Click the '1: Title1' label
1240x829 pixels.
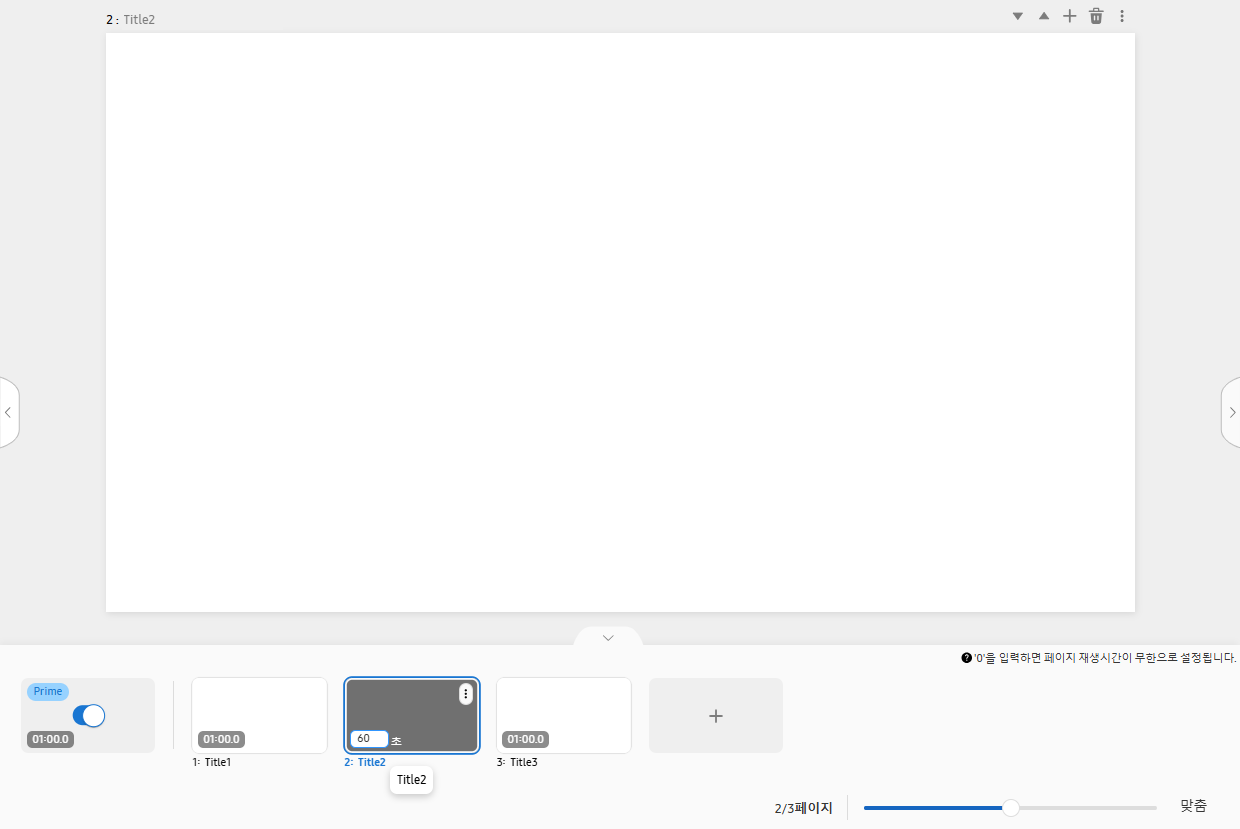coord(212,762)
